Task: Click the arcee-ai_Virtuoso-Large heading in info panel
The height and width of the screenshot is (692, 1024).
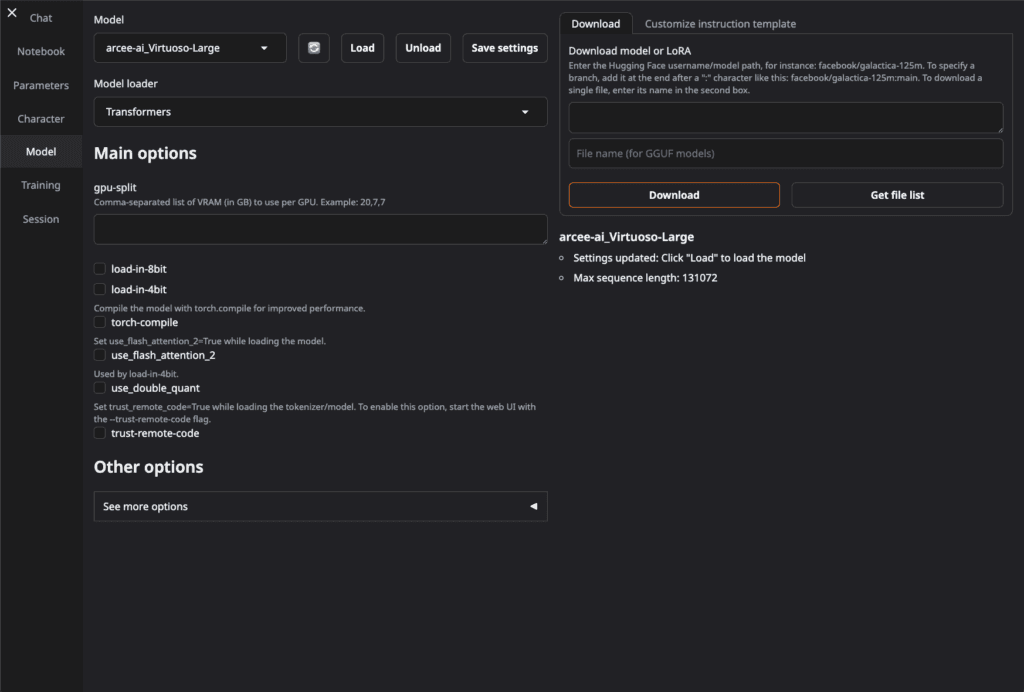Action: click(626, 236)
